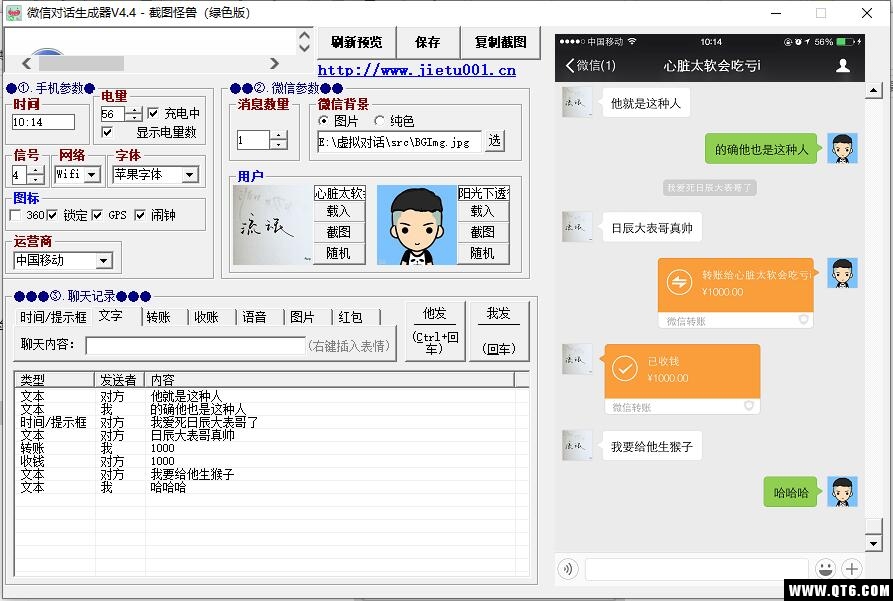Click the app icon in title bar
The width and height of the screenshot is (893, 601).
13,13
